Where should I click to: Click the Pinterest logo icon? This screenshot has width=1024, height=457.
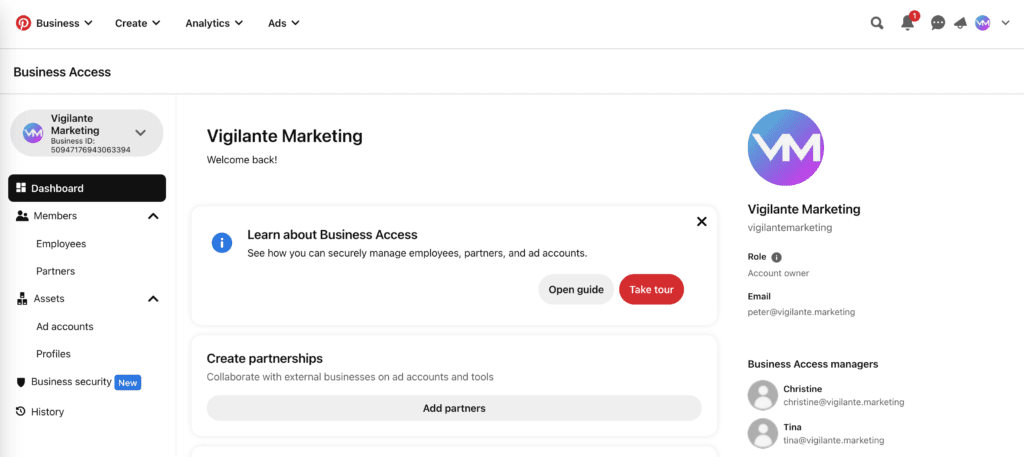pos(23,23)
